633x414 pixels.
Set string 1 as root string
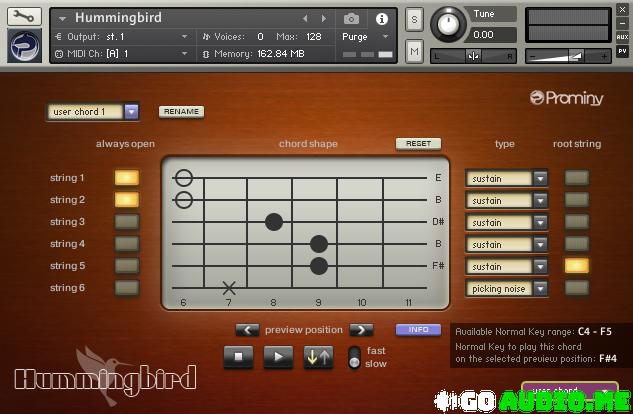(x=576, y=178)
